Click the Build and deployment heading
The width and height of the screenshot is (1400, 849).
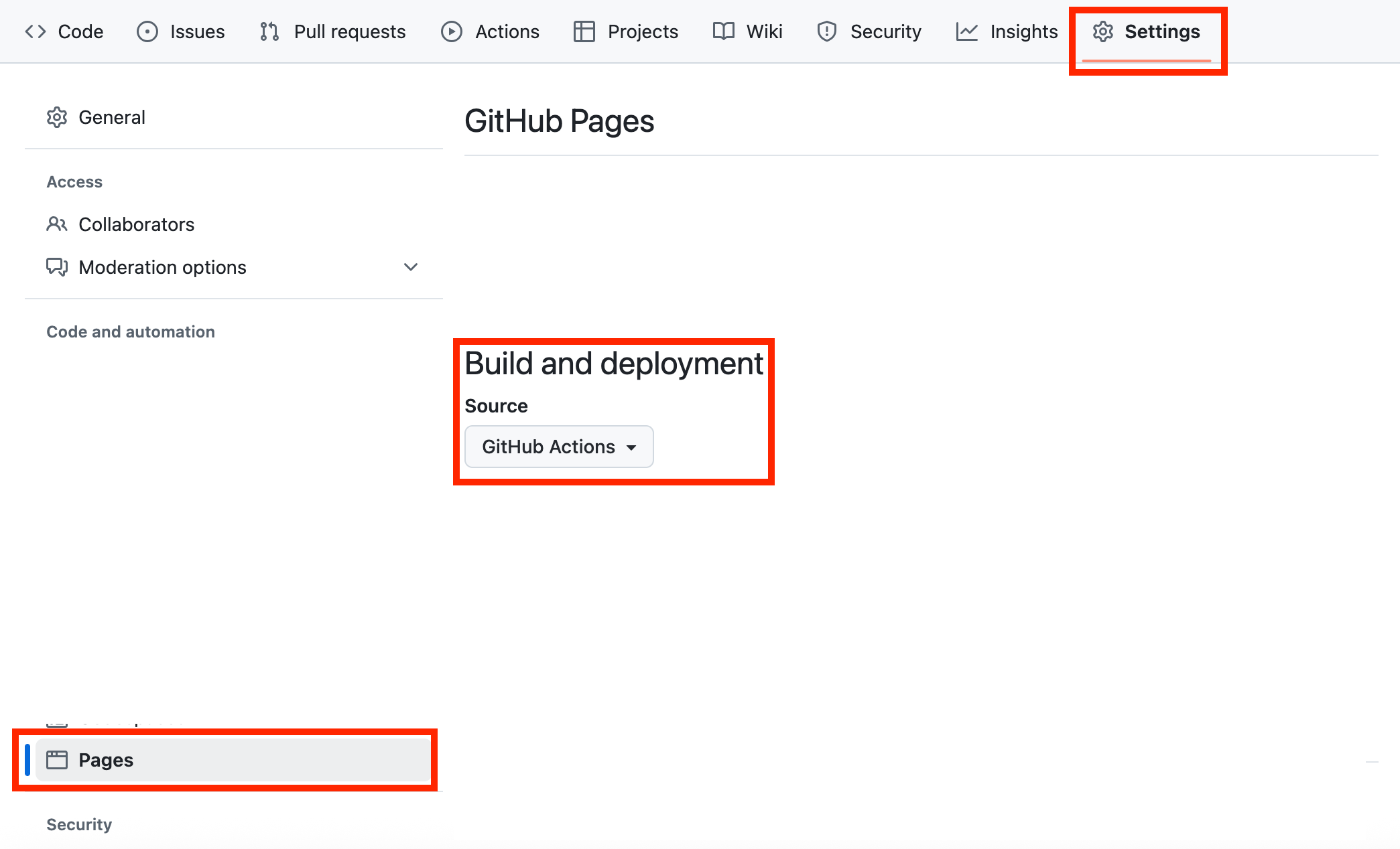point(614,364)
